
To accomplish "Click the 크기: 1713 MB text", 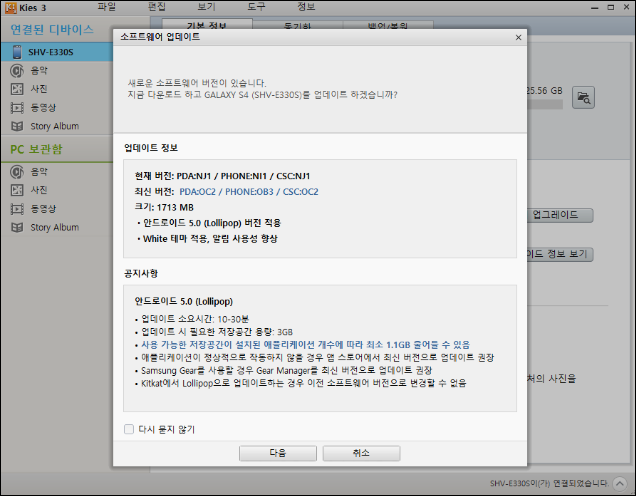I will coord(164,207).
